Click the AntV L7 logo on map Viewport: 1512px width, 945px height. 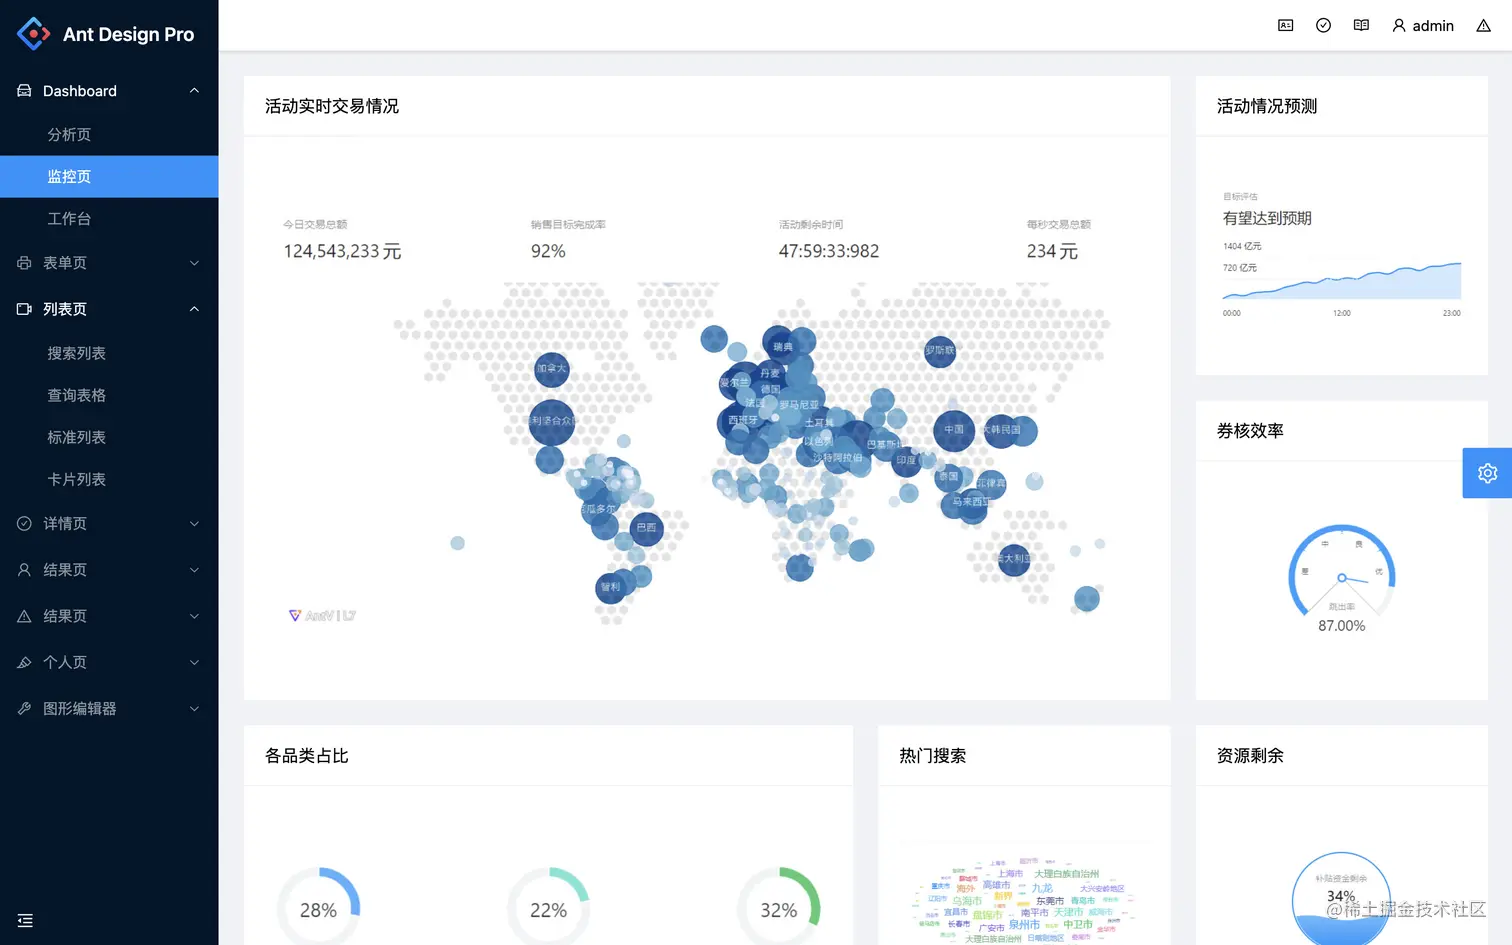322,616
